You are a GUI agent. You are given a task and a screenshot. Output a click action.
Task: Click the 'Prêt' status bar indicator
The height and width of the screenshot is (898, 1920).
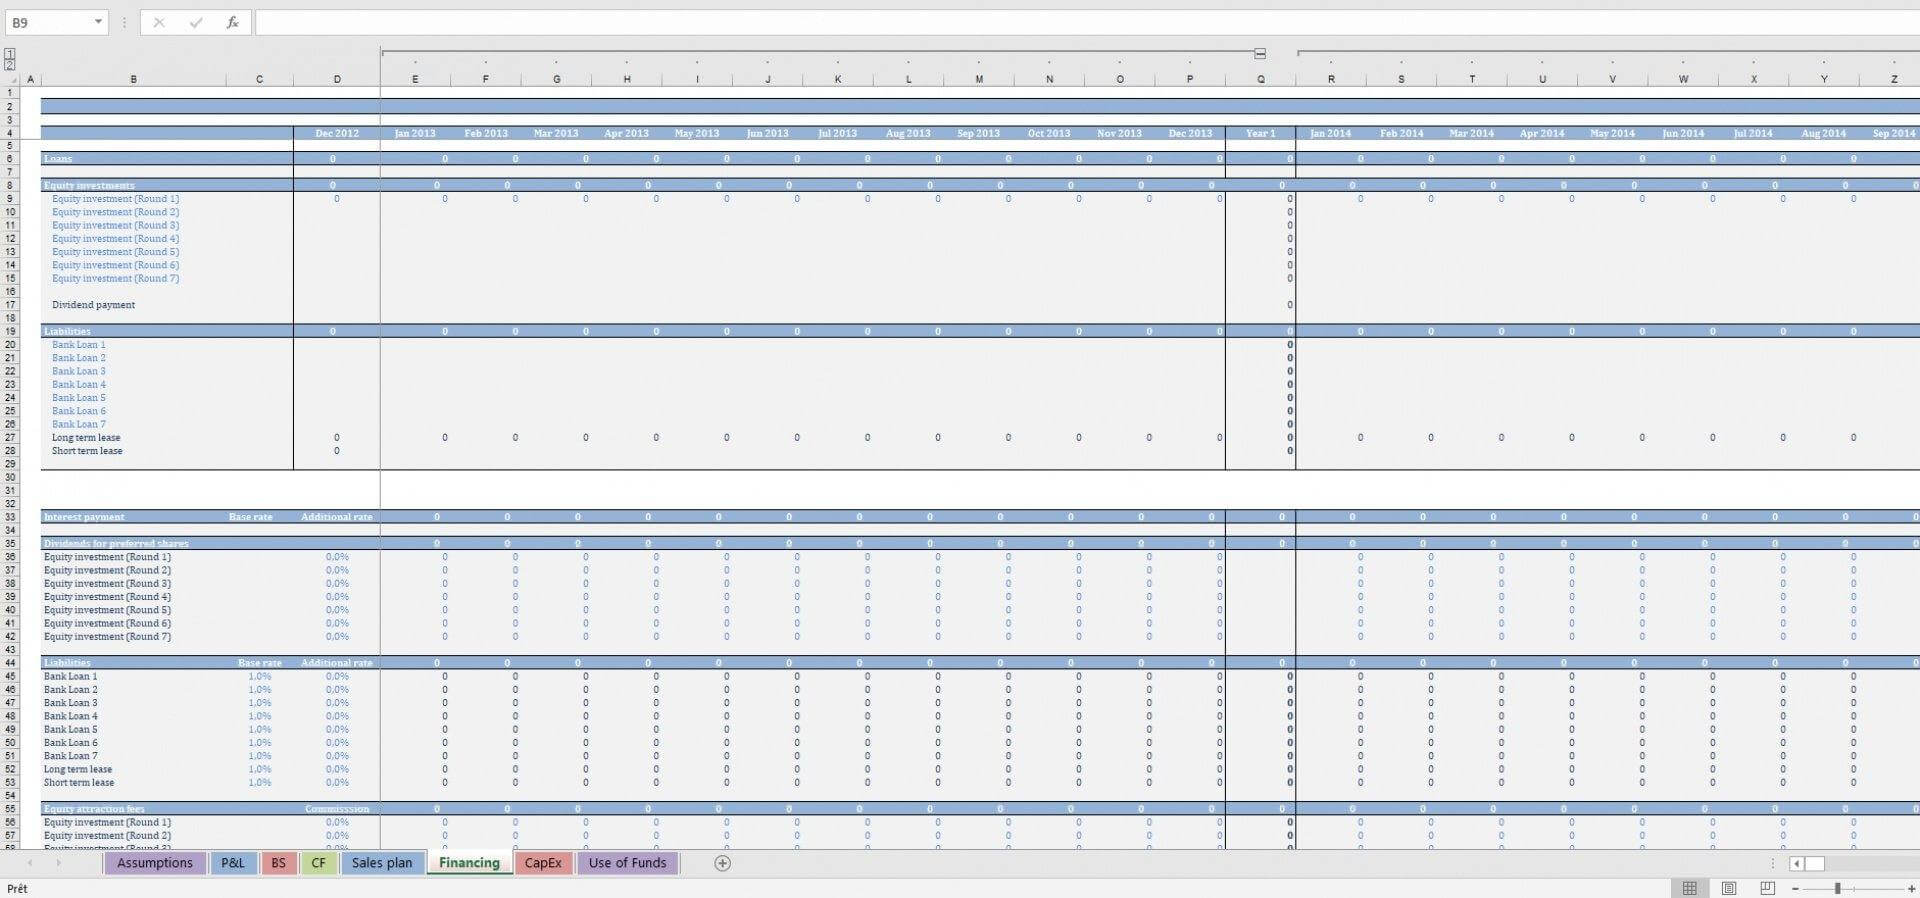click(18, 888)
